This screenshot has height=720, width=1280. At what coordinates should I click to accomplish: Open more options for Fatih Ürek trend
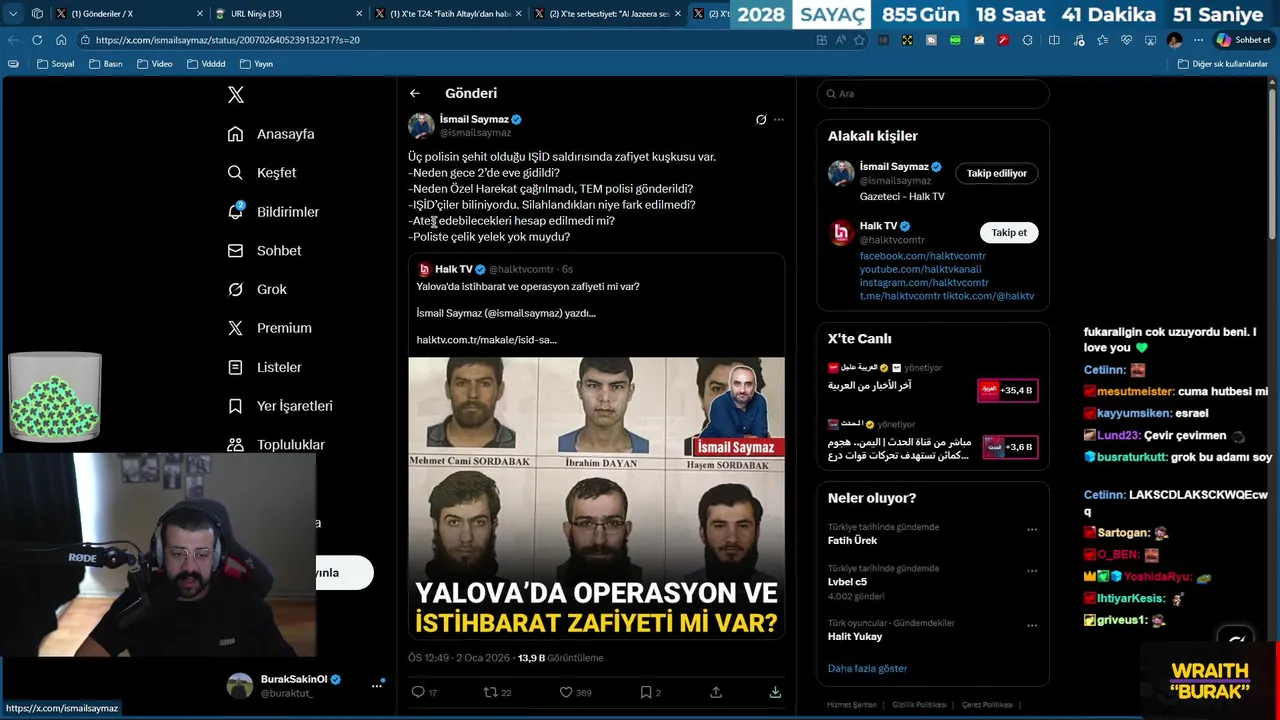pyautogui.click(x=1032, y=529)
